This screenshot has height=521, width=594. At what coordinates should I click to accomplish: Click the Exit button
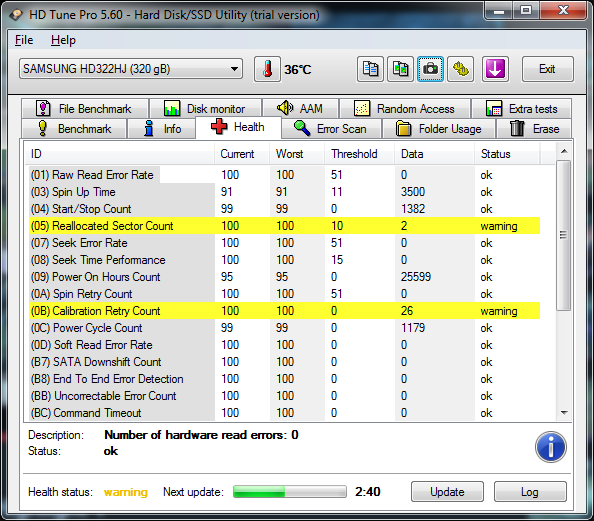pyautogui.click(x=547, y=69)
